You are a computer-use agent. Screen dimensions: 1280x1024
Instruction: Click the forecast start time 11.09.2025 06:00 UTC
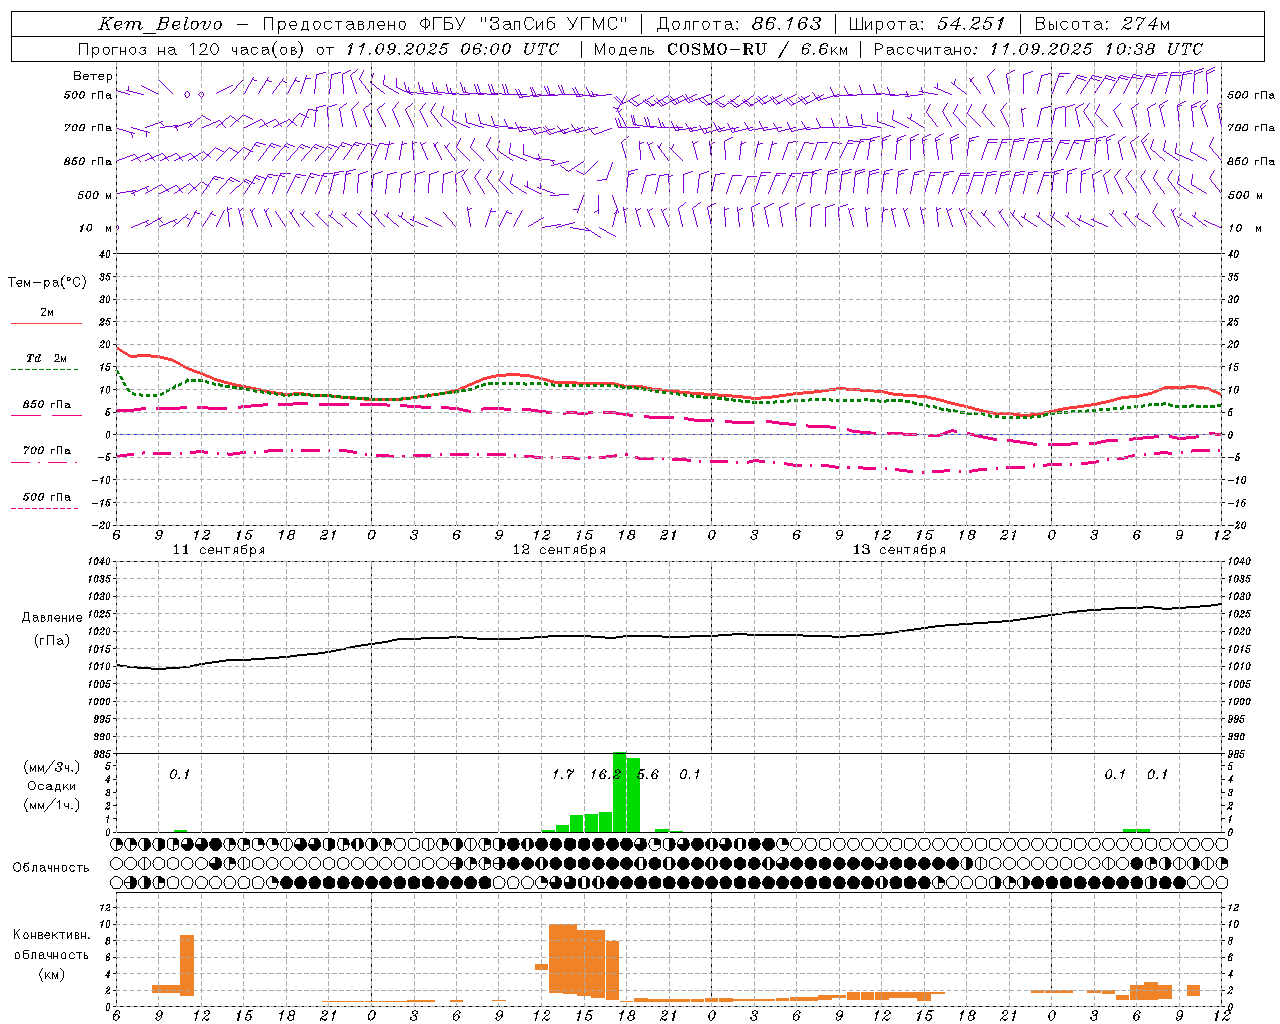pos(453,49)
